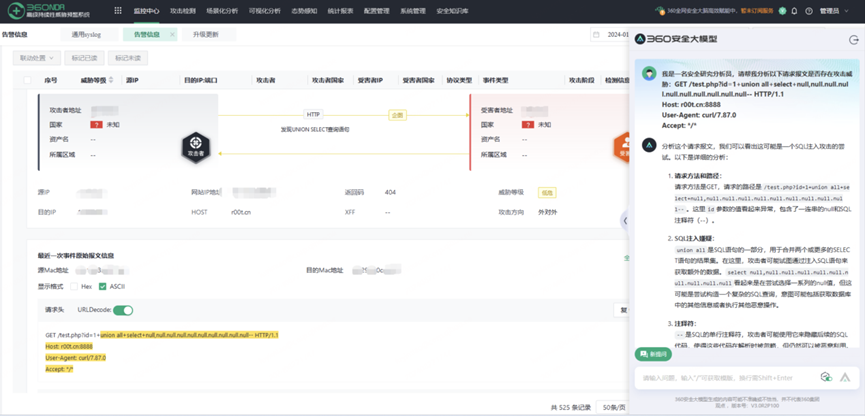Screen dimensions: 865x416
Task: Close the 告警信息 tab with its x
Action: 172,35
